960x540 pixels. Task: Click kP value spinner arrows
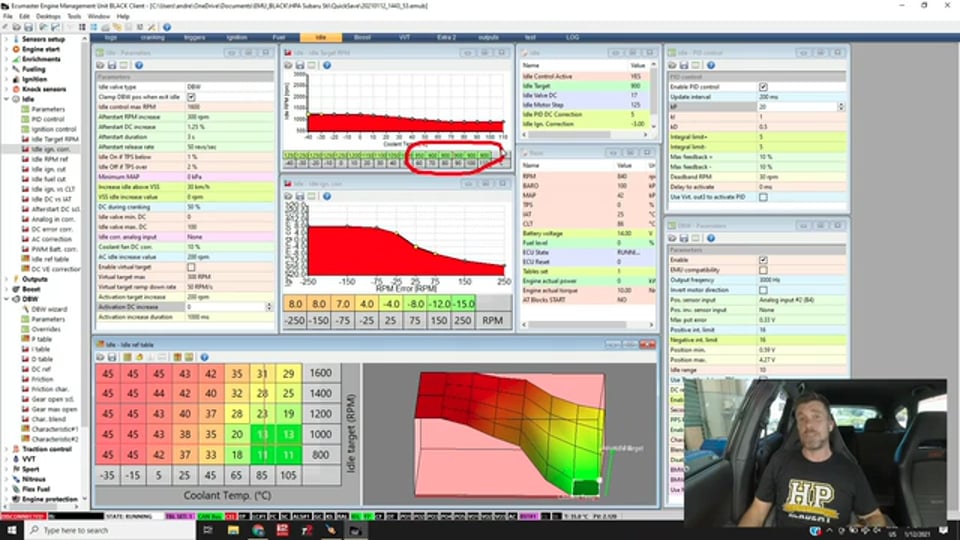841,107
